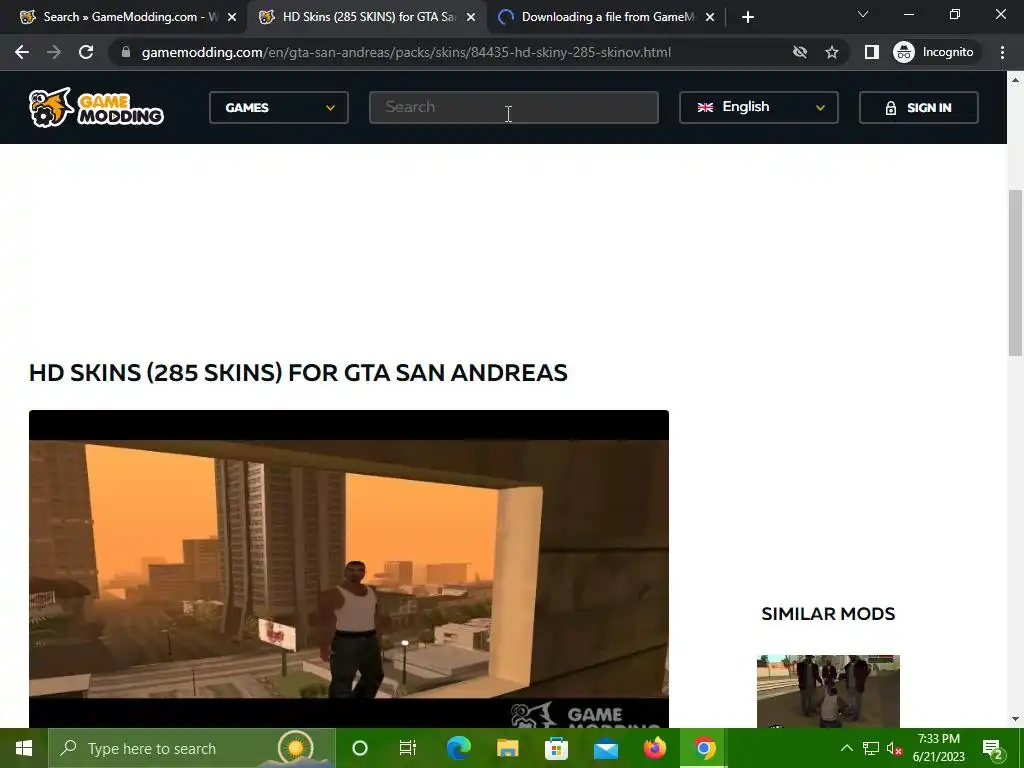1024x768 pixels.
Task: Click the crossed-out eye icon in the address bar
Action: click(799, 52)
